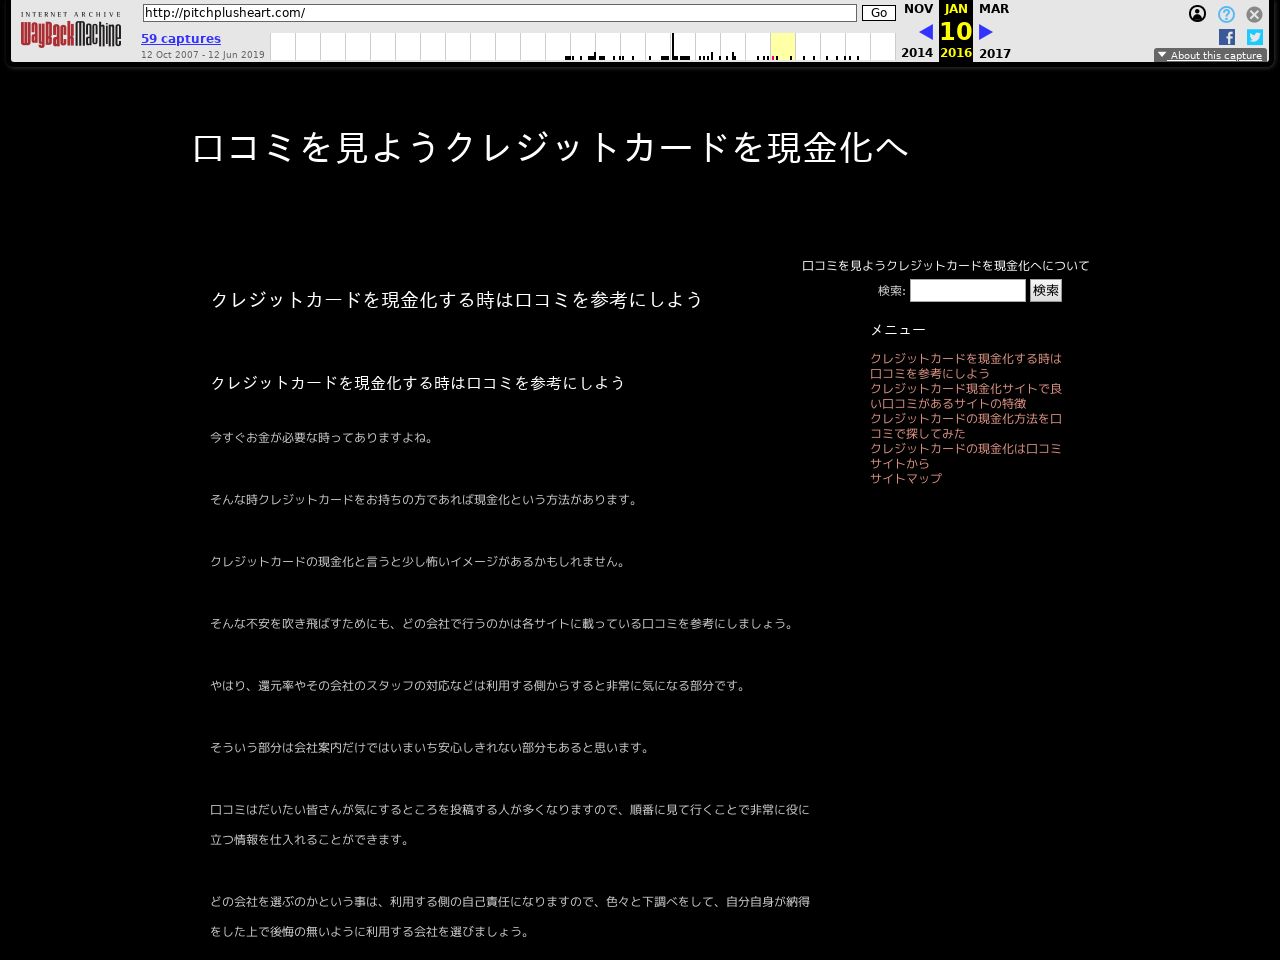Close the Wayback toolbar
The image size is (1280, 960).
1254,14
